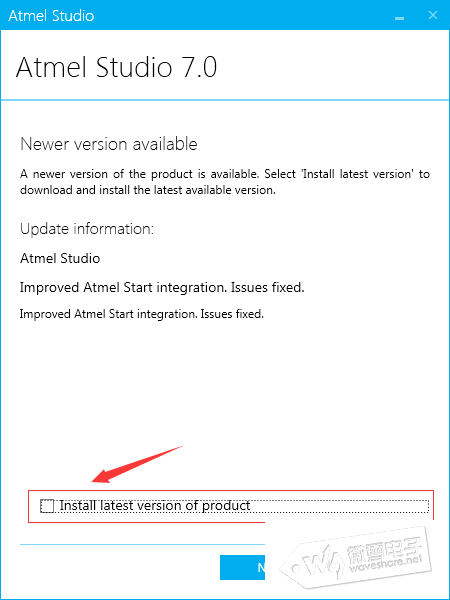Click the blue Next button
450x600 pixels.
(242, 567)
